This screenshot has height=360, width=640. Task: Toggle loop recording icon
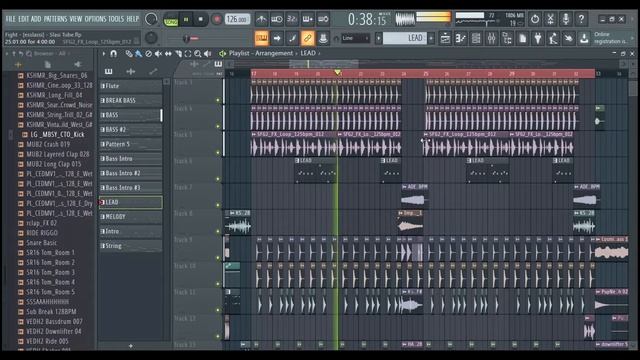pyautogui.click(x=323, y=19)
